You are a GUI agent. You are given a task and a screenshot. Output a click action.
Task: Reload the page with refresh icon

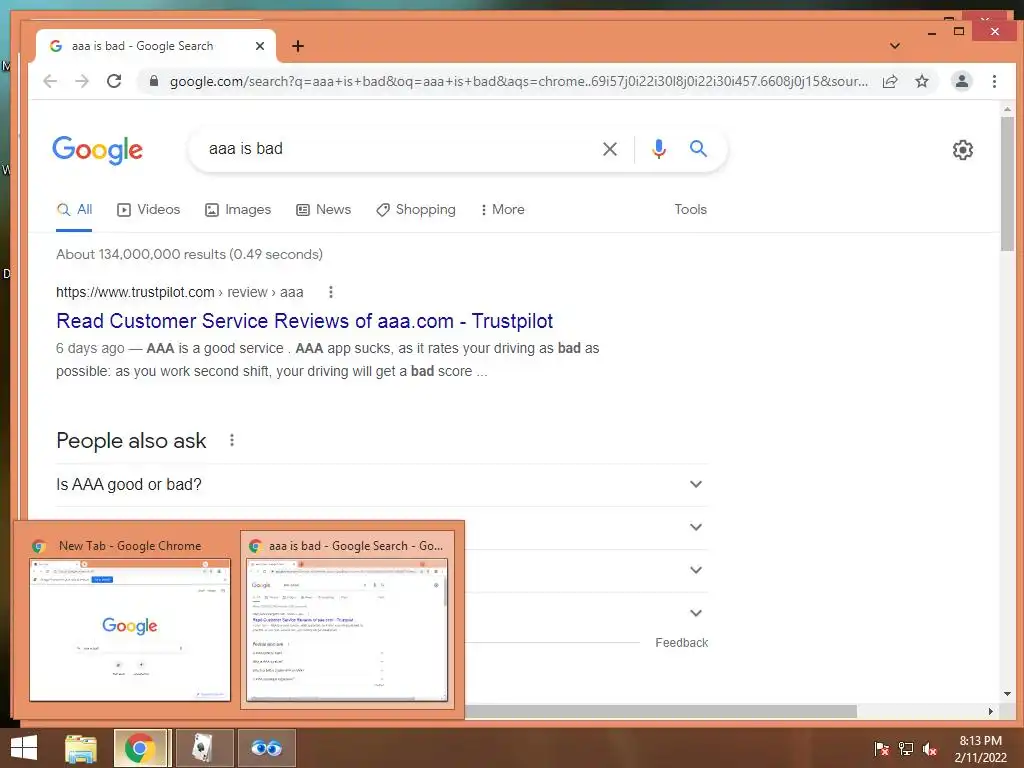[114, 81]
